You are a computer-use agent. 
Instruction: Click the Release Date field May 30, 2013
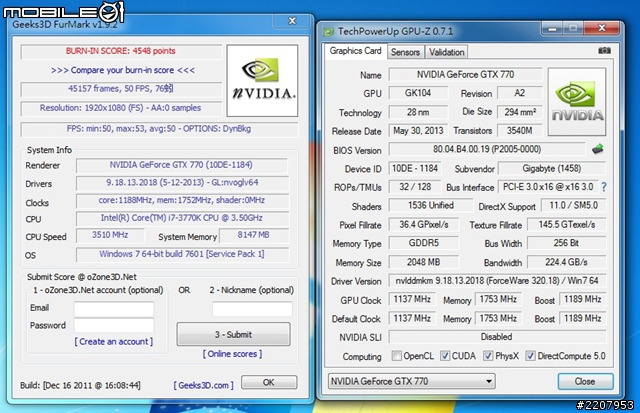(418, 131)
